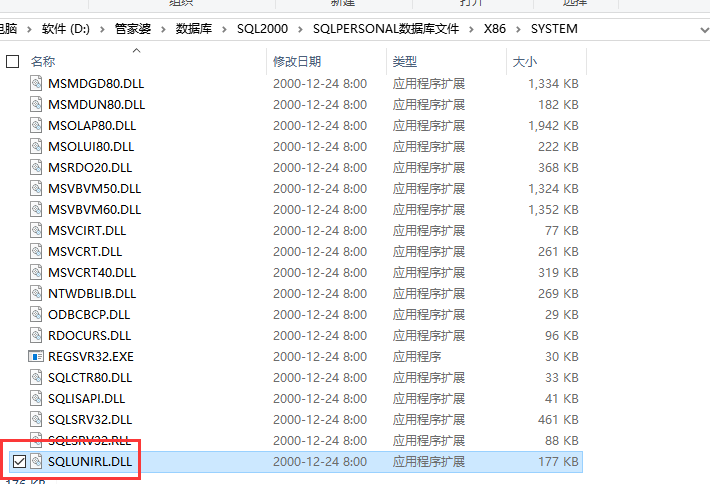Viewport: 710px width, 484px height.
Task: Navigate to 管家婆 breadcrumb folder
Action: click(x=133, y=29)
